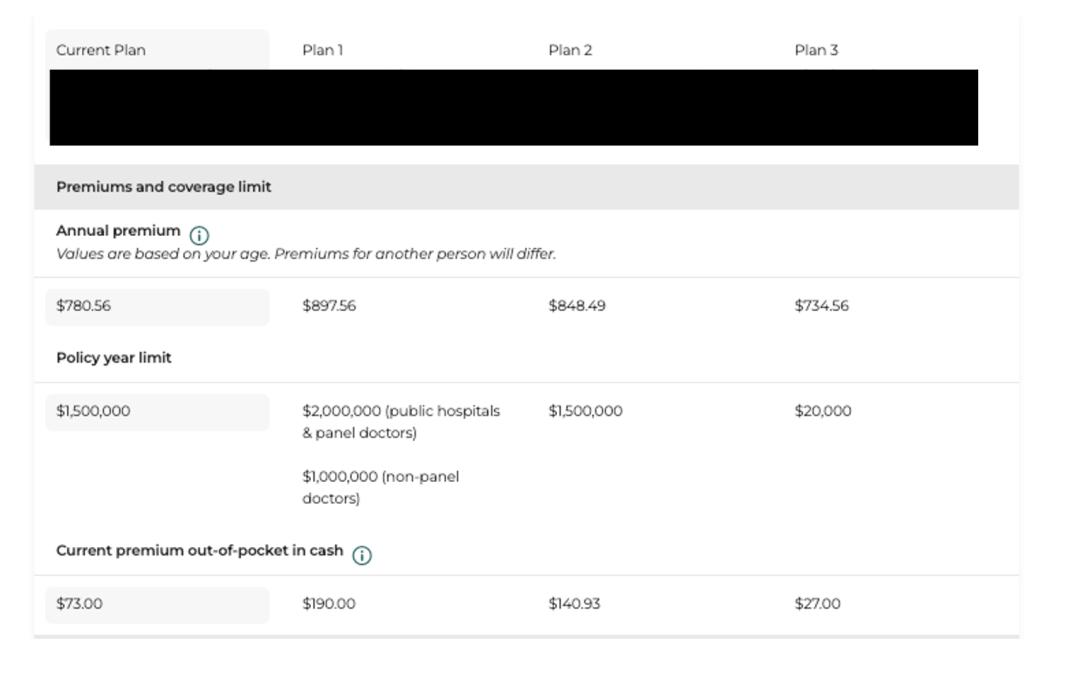Click info icon next to Annual premium
1080x677 pixels.
coord(199,236)
